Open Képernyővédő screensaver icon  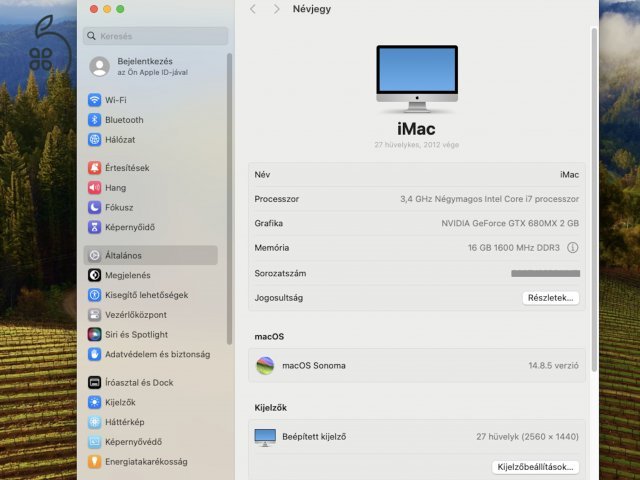coord(94,442)
